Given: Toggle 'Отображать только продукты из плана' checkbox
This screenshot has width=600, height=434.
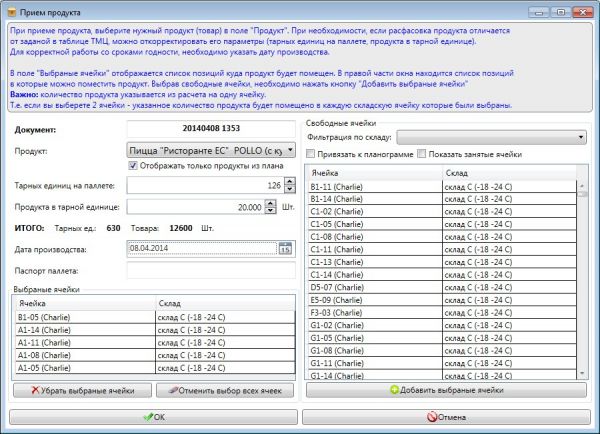Looking at the screenshot, I should (x=133, y=165).
